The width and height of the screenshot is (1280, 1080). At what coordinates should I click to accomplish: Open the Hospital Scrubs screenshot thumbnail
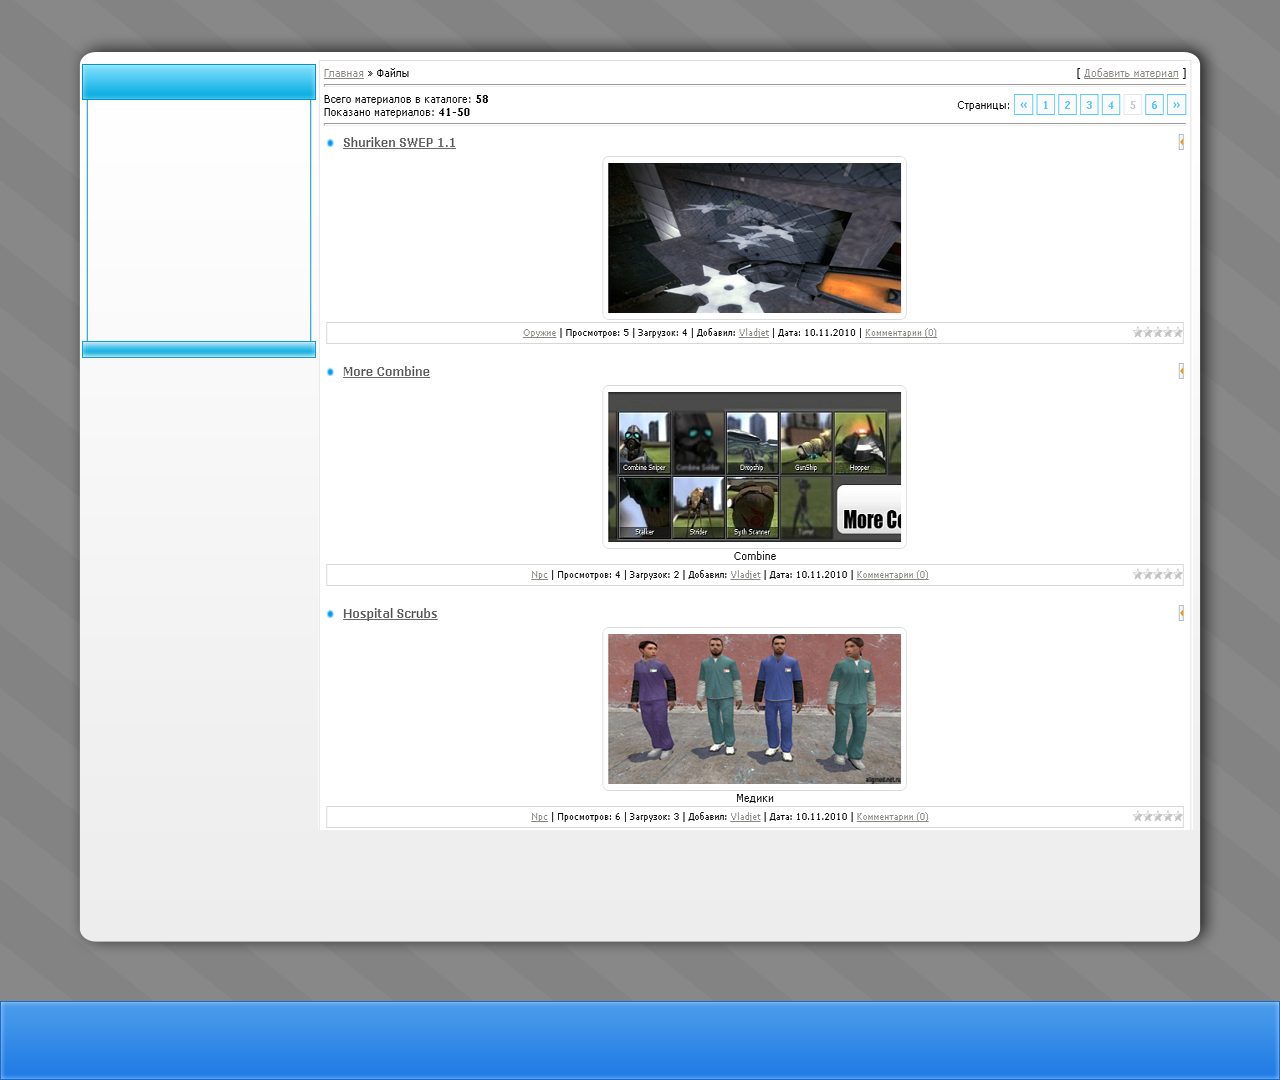click(754, 709)
